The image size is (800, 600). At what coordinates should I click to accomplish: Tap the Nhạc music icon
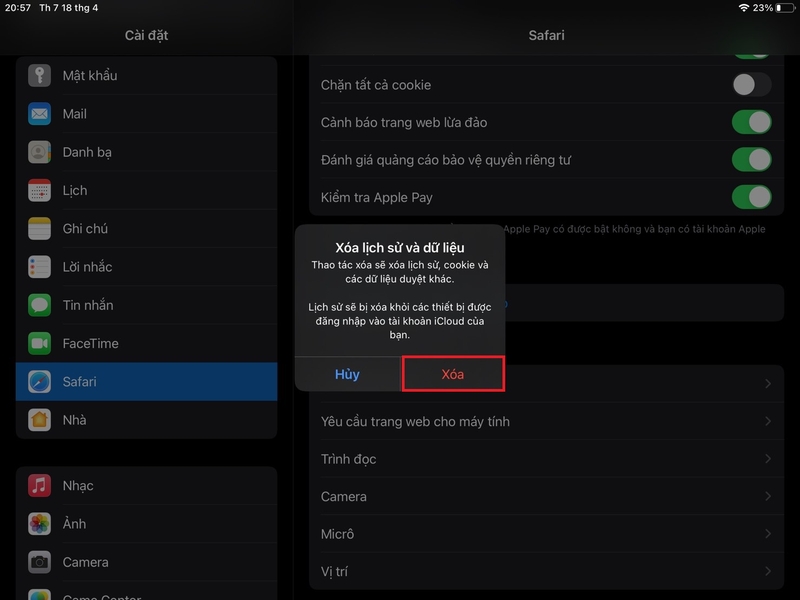click(39, 486)
